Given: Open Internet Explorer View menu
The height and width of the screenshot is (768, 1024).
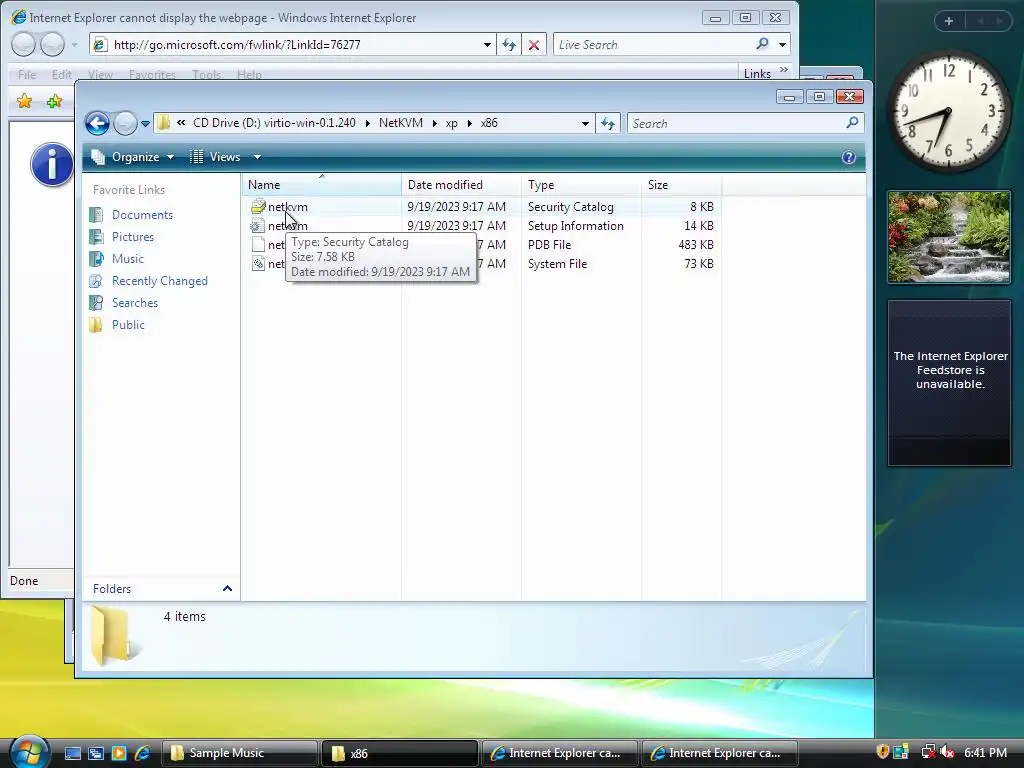Looking at the screenshot, I should click(x=101, y=74).
